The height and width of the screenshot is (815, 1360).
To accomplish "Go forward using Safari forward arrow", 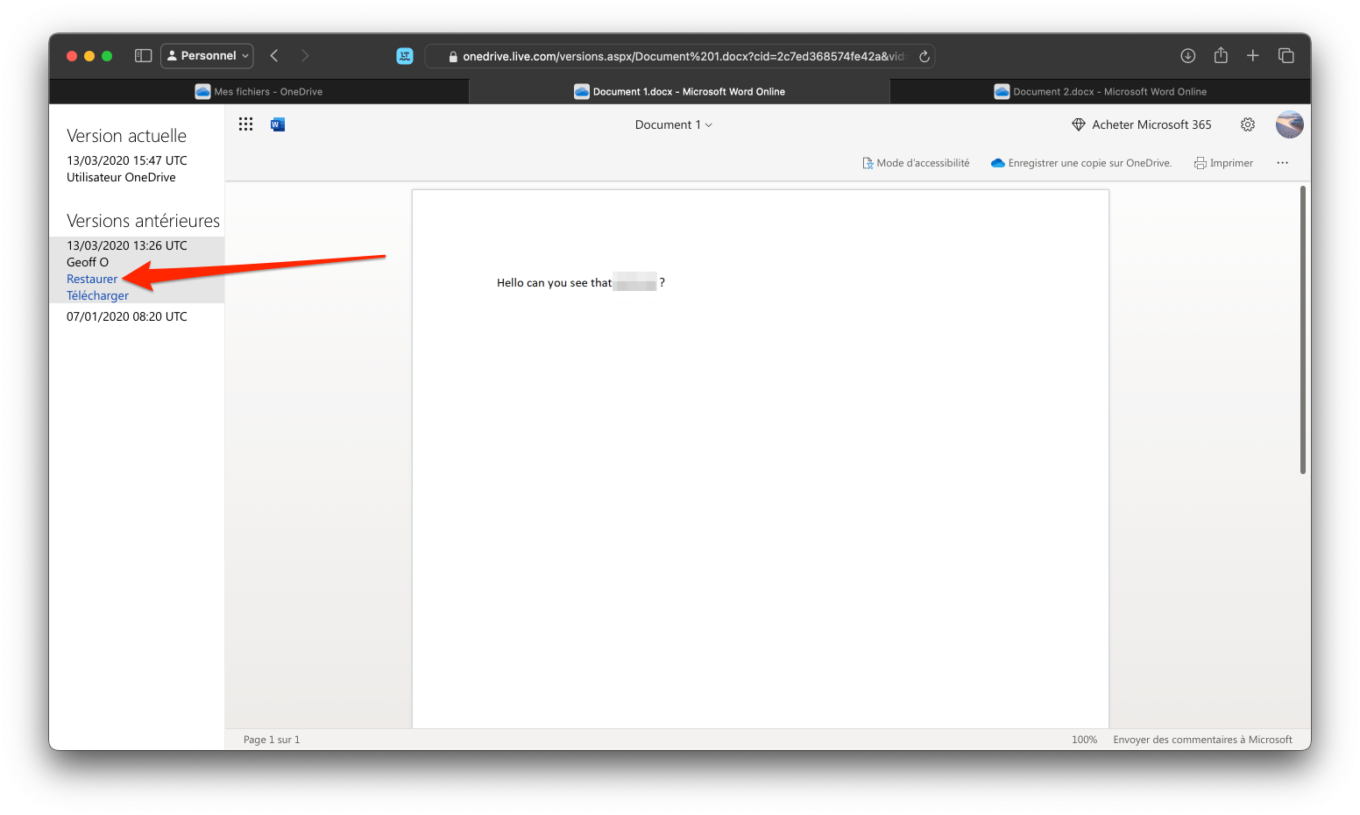I will click(x=305, y=56).
